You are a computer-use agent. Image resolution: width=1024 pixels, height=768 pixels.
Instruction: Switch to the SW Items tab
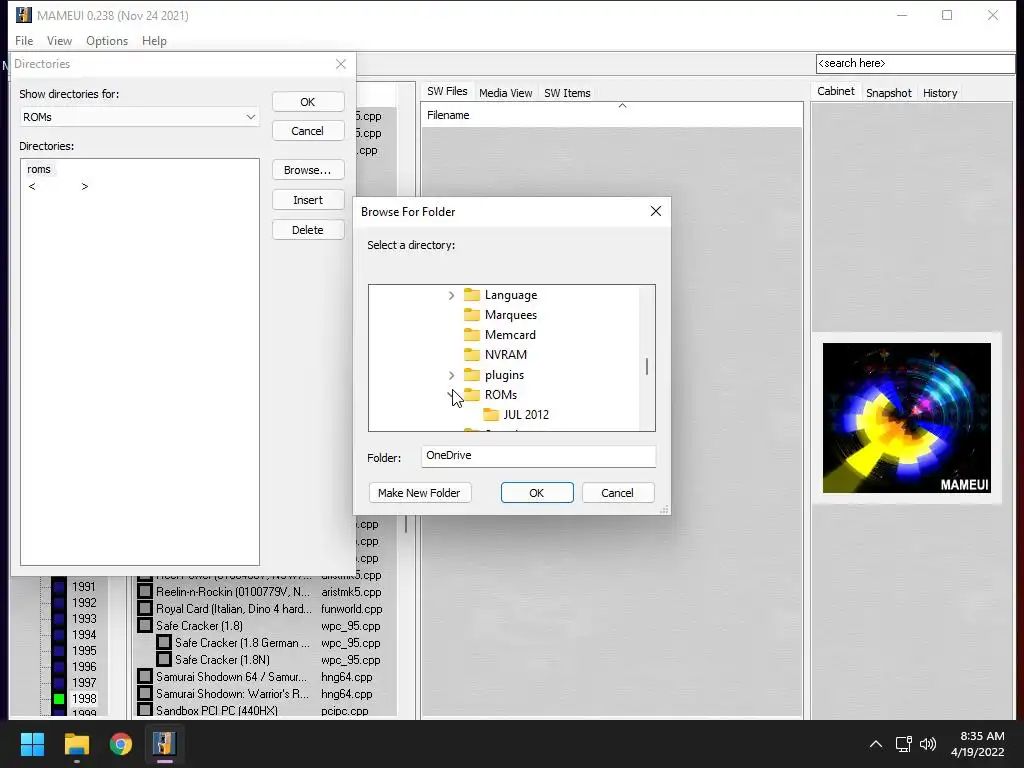click(567, 93)
